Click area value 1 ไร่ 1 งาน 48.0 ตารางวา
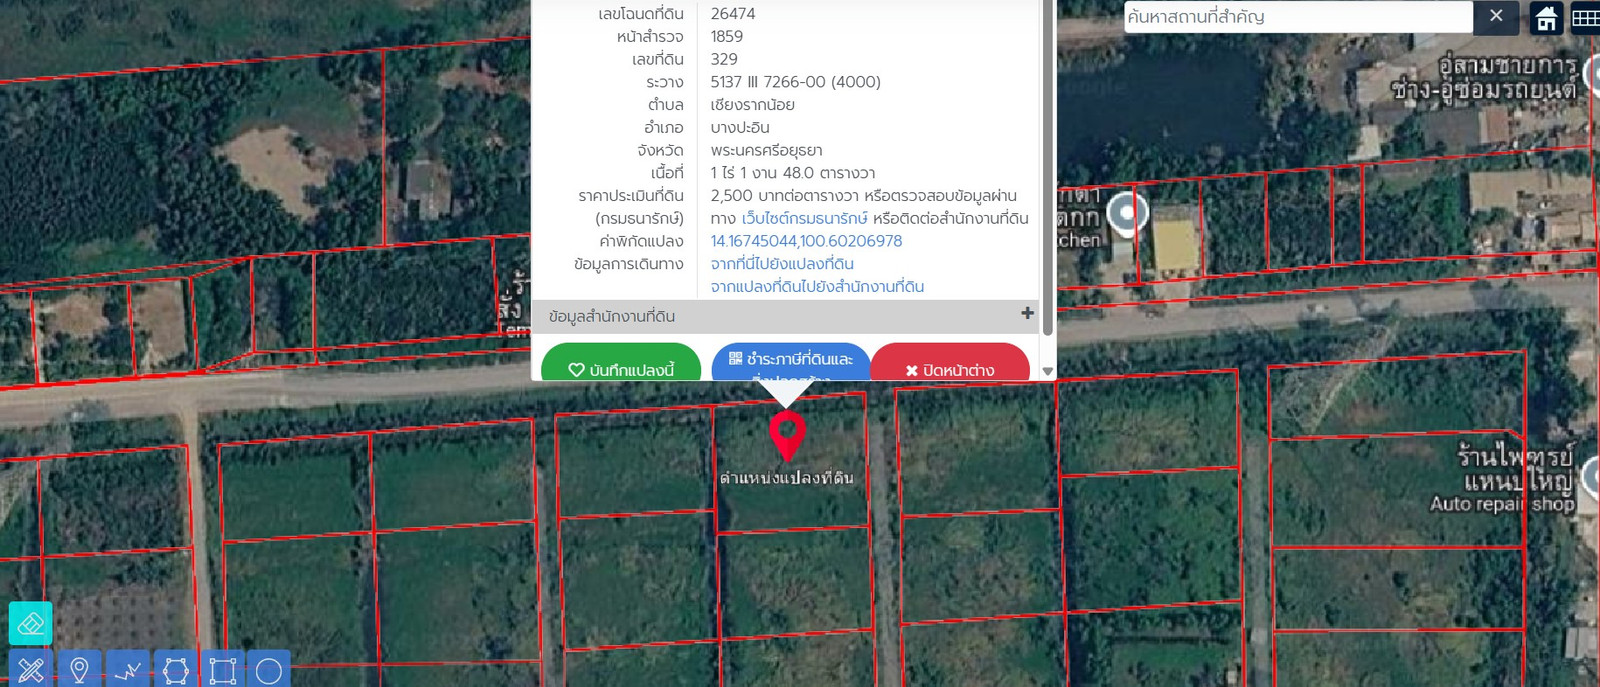 pos(793,173)
